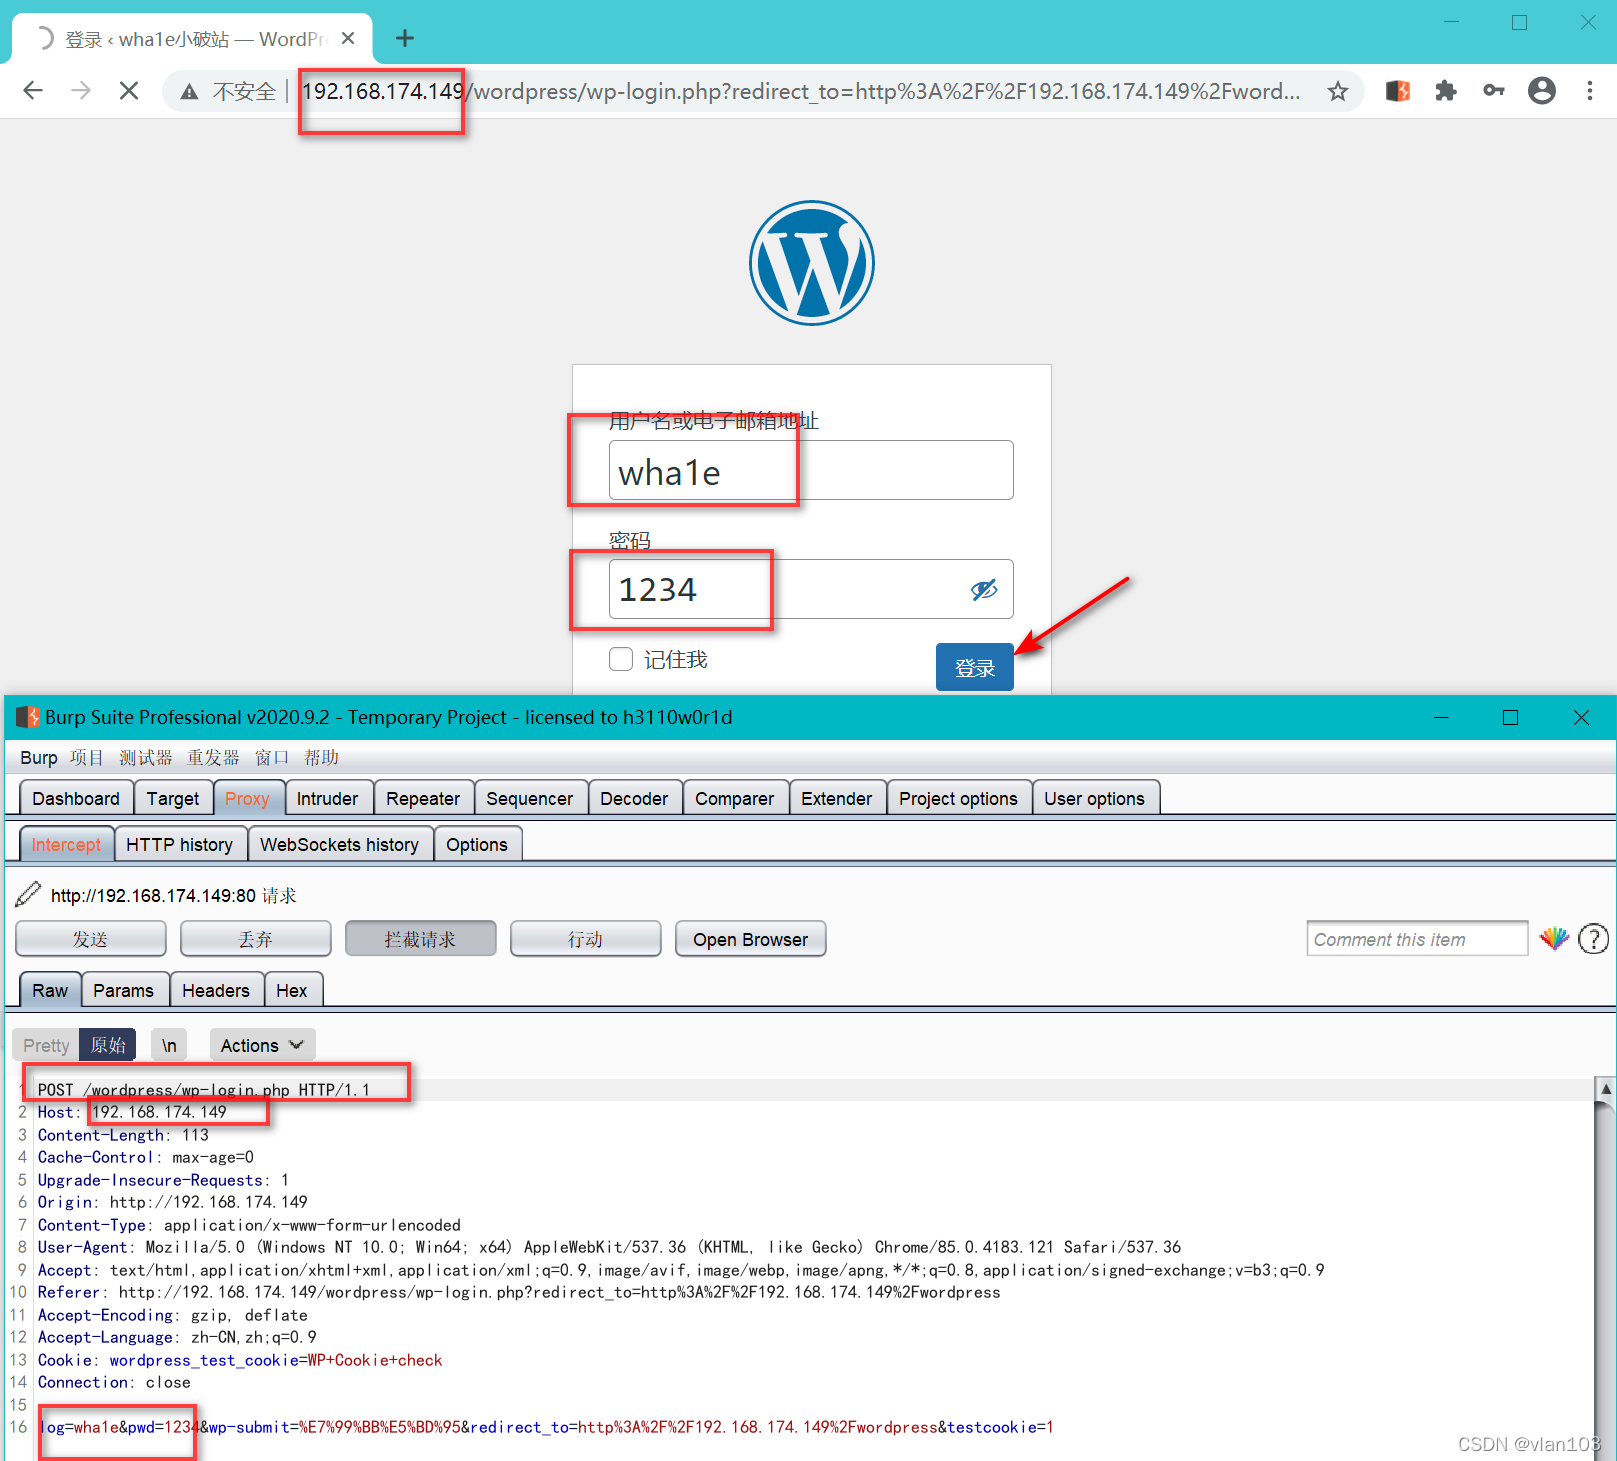Open the 测试器 menu
Viewport: 1617px width, 1461px height.
click(146, 758)
